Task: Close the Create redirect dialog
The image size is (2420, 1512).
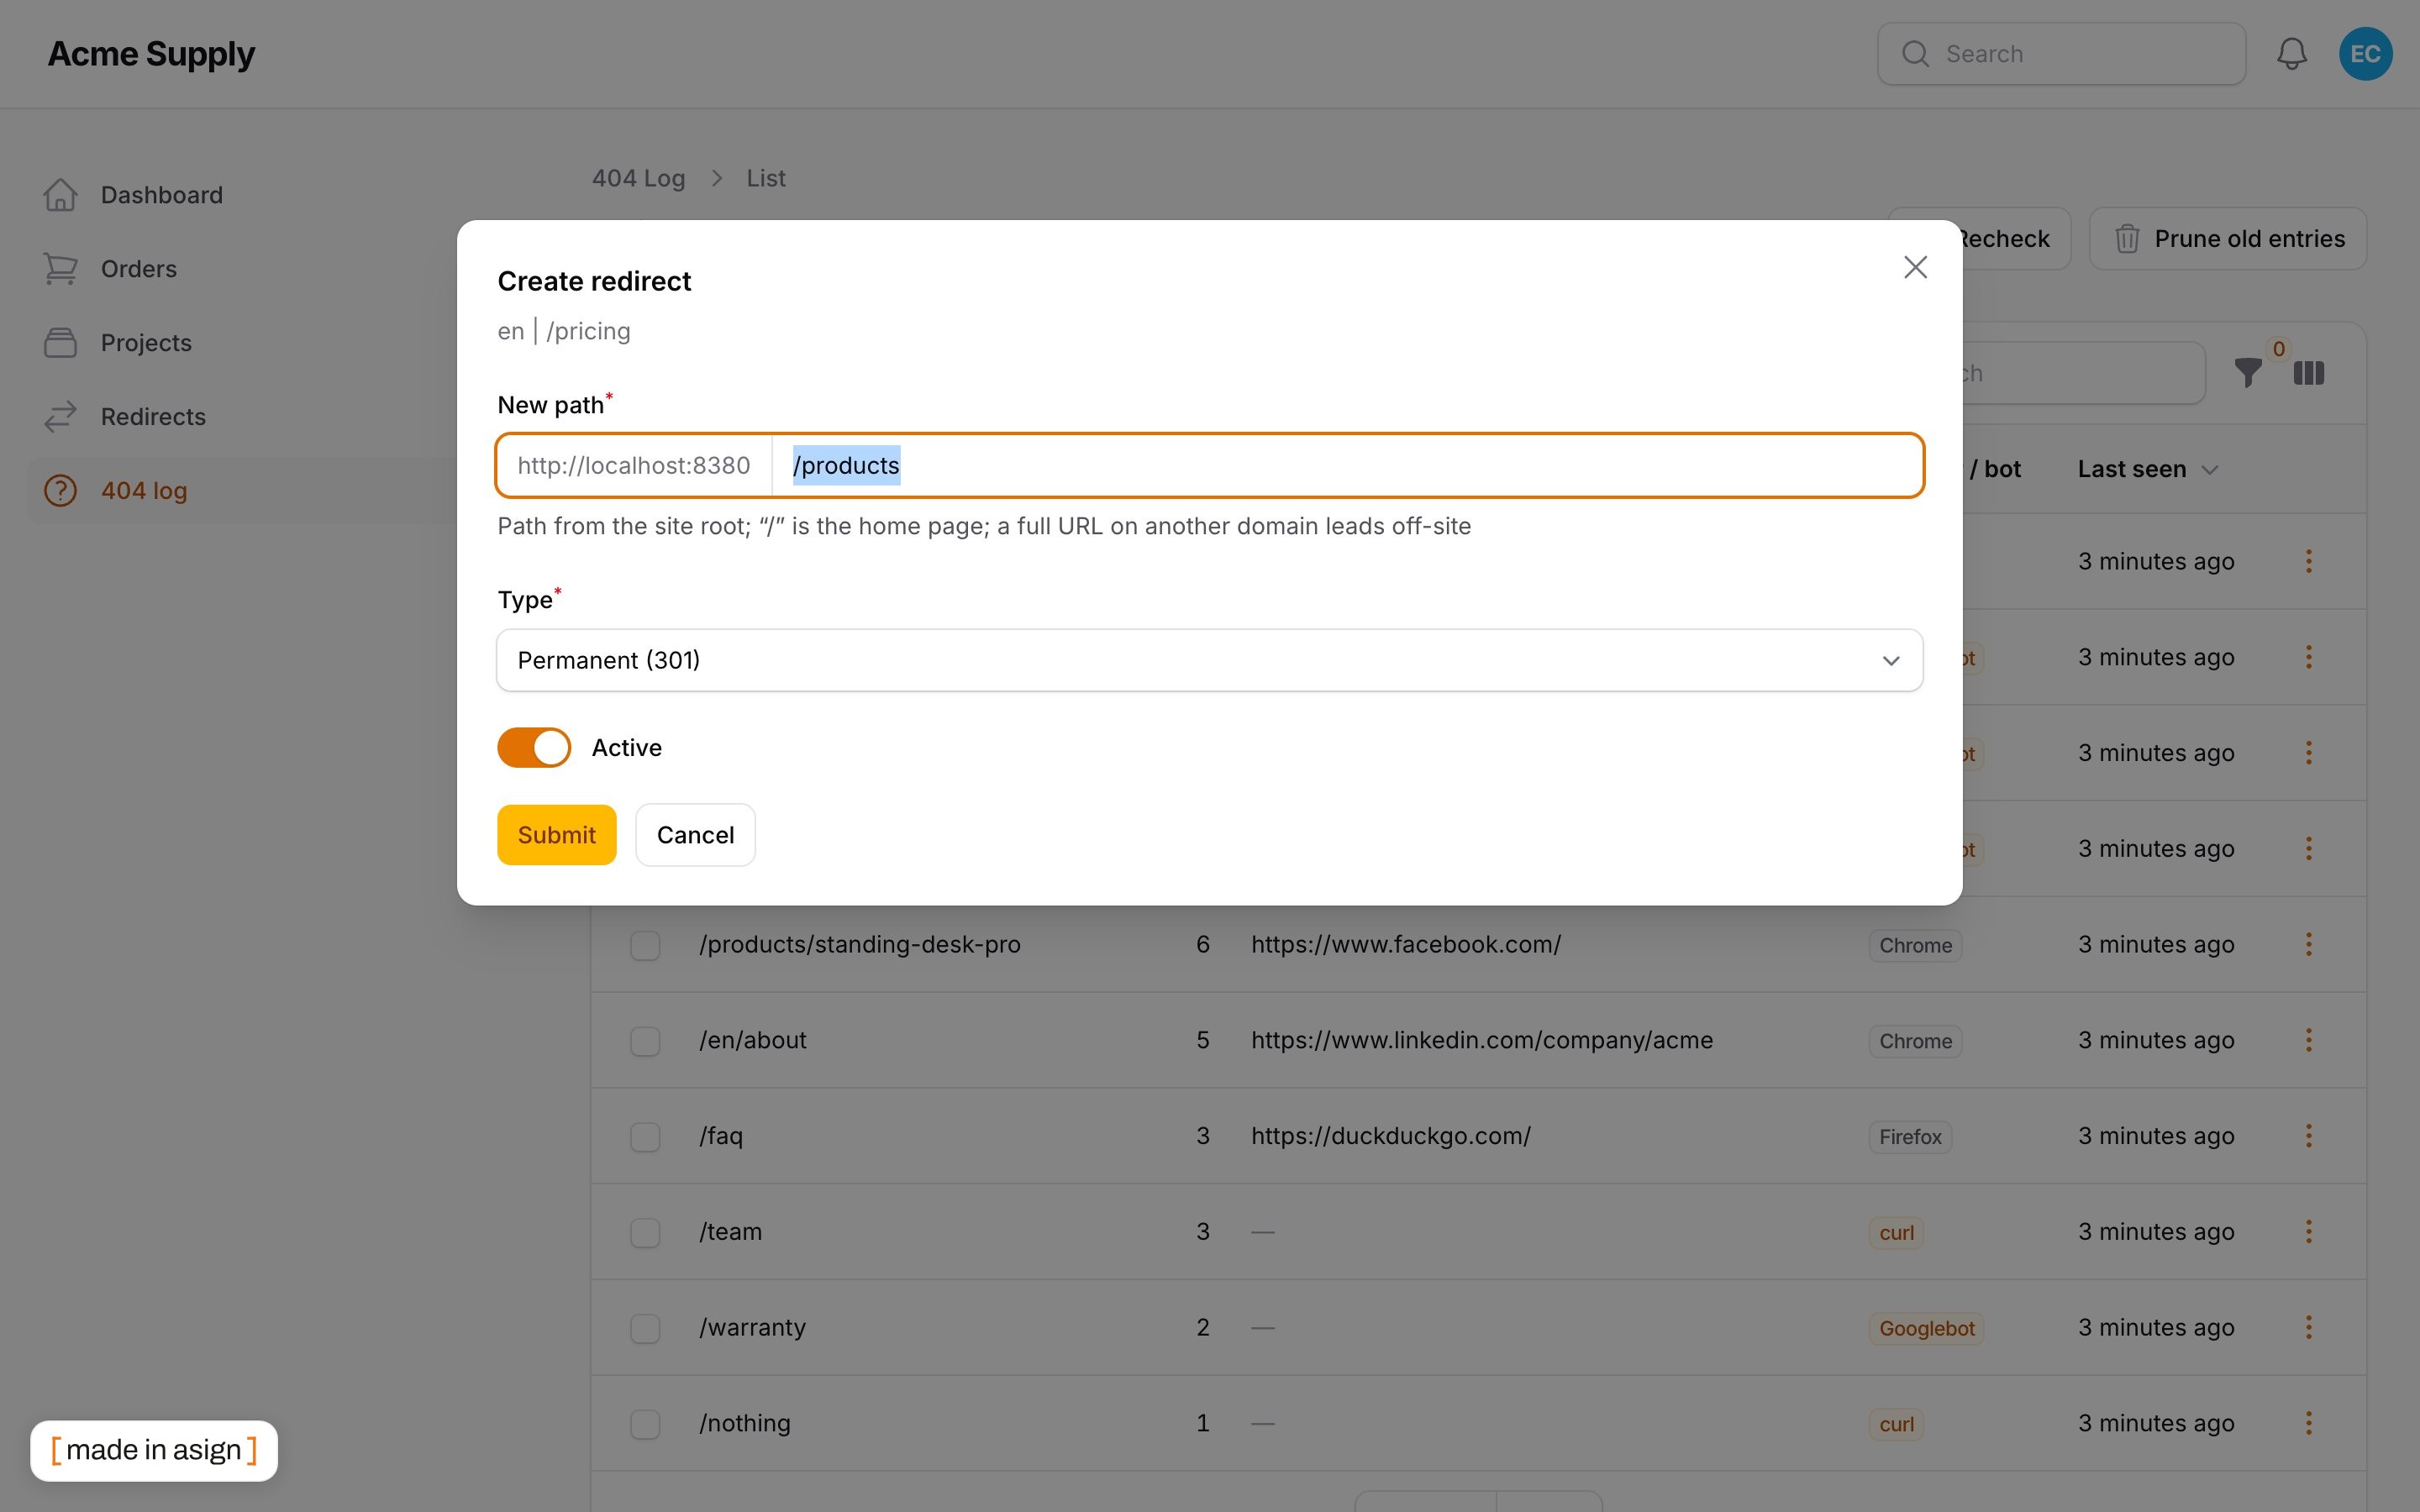Action: pos(1915,267)
